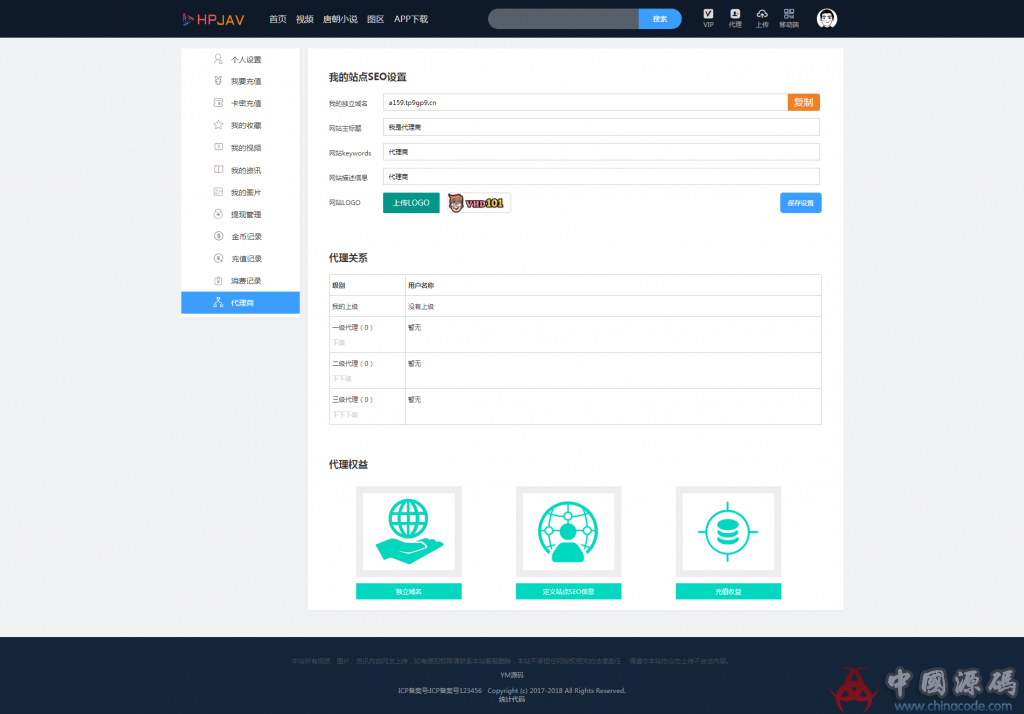
Task: Select 唐朝小说 in the top navigation
Action: 339,18
